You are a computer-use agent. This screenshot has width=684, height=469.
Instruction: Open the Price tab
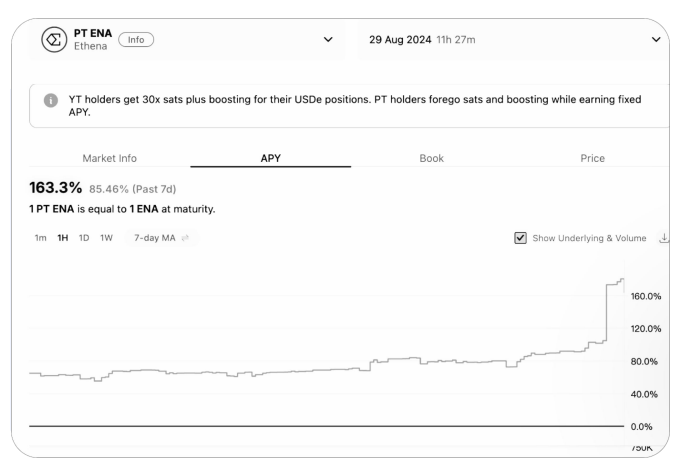592,158
